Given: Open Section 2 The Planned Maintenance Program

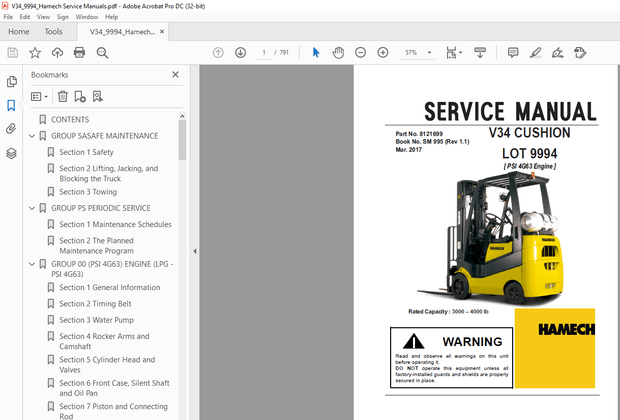Looking at the screenshot, I should click(x=96, y=246).
